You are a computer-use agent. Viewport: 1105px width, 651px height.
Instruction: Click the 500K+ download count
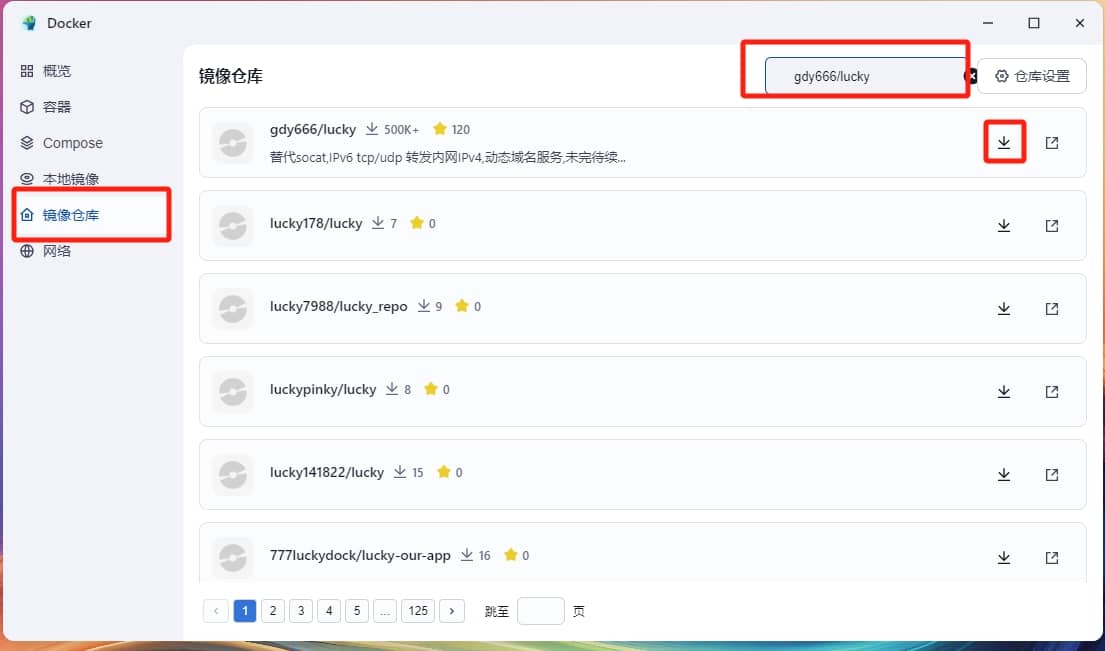coord(402,130)
